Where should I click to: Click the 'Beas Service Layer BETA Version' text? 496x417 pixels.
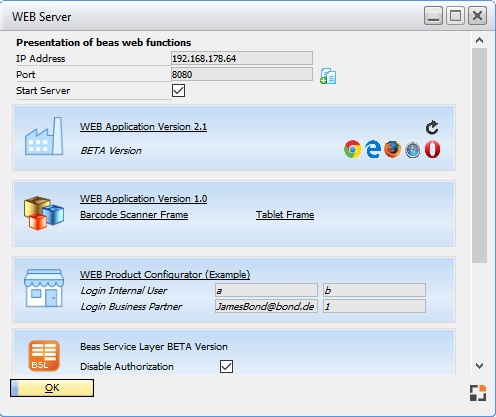click(154, 347)
